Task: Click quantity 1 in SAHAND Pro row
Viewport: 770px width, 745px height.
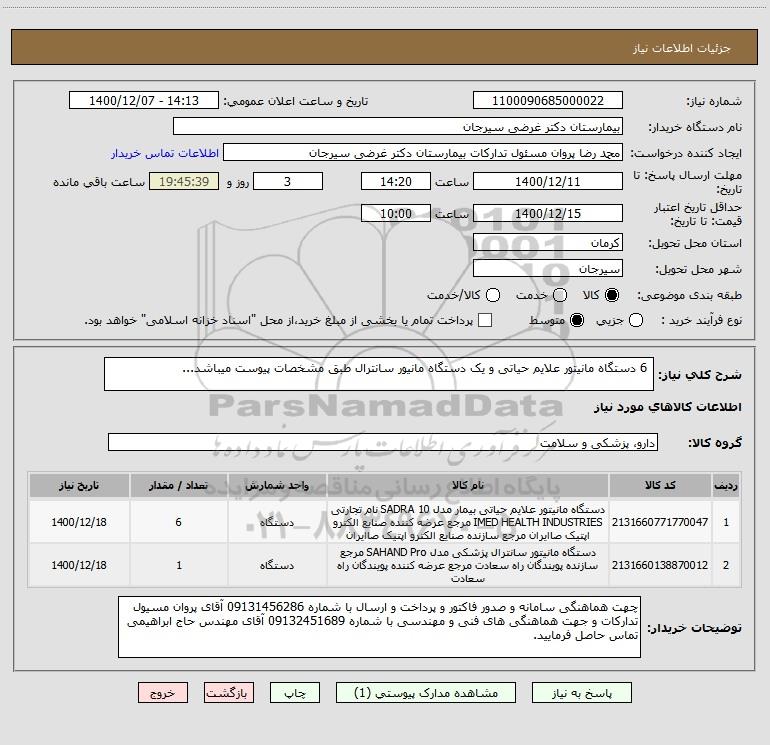Action: pos(179,565)
